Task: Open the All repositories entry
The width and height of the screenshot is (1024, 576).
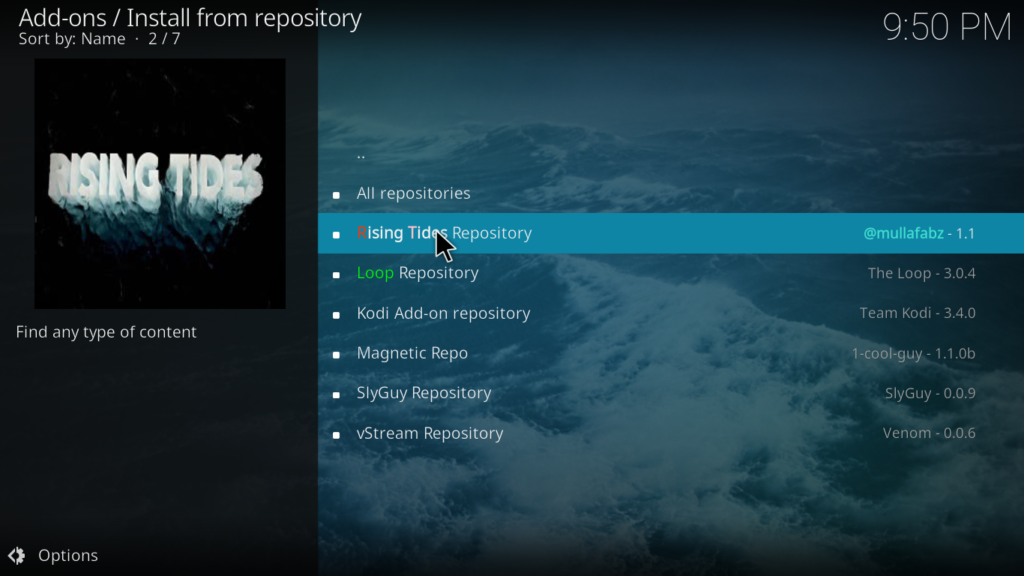Action: pos(413,193)
